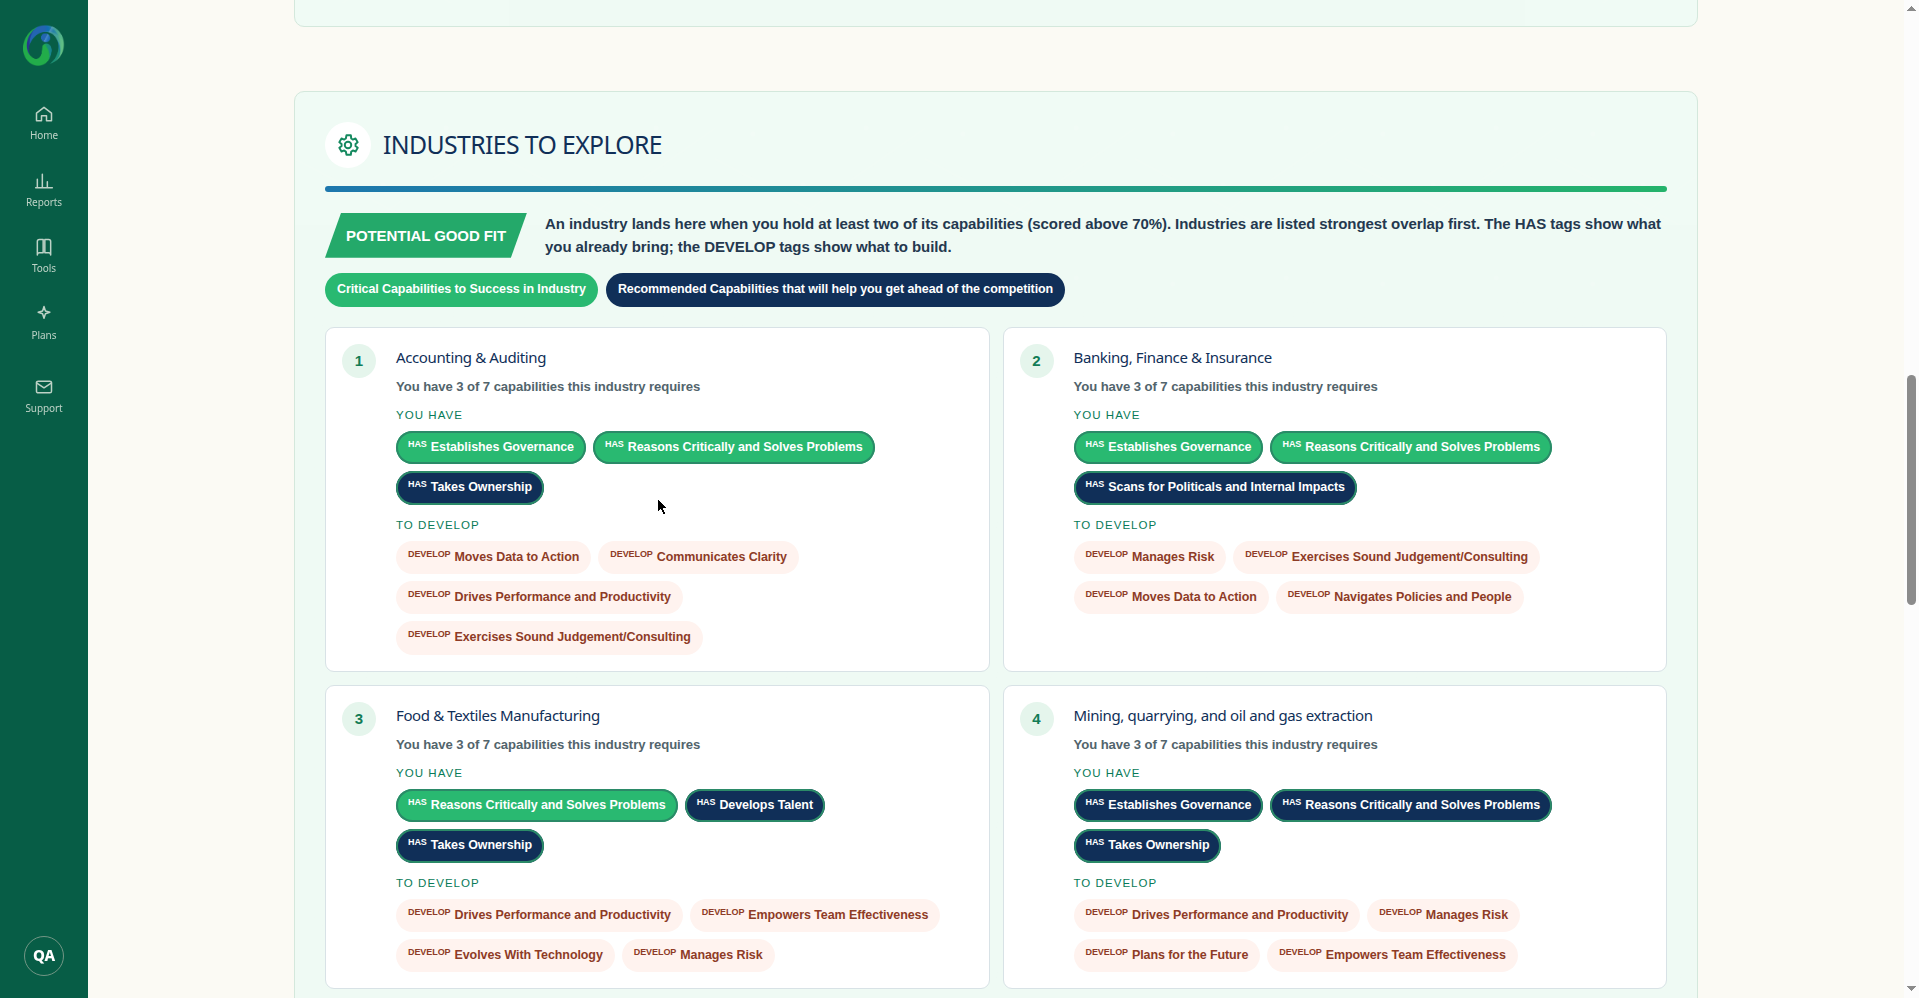Click Drives Performance and Productivity under Food & Textiles
This screenshot has height=998, width=1919.
539,915
